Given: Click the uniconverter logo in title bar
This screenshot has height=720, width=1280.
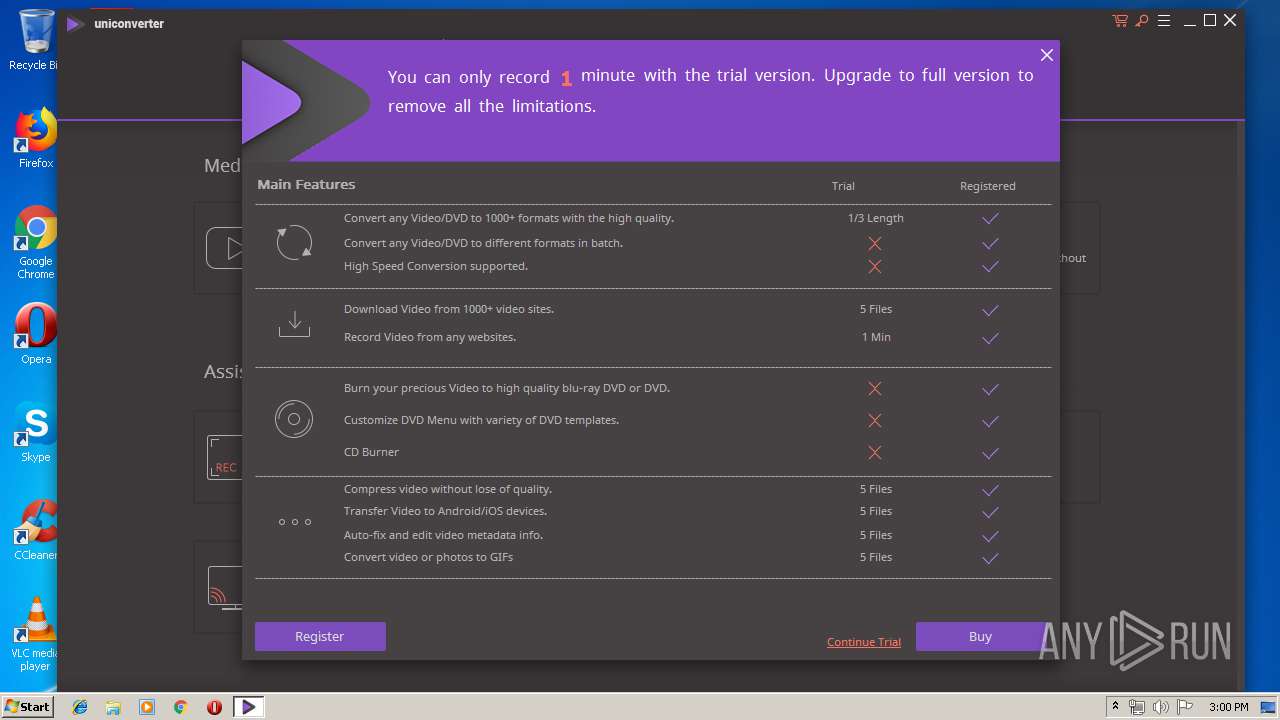Looking at the screenshot, I should coord(74,23).
